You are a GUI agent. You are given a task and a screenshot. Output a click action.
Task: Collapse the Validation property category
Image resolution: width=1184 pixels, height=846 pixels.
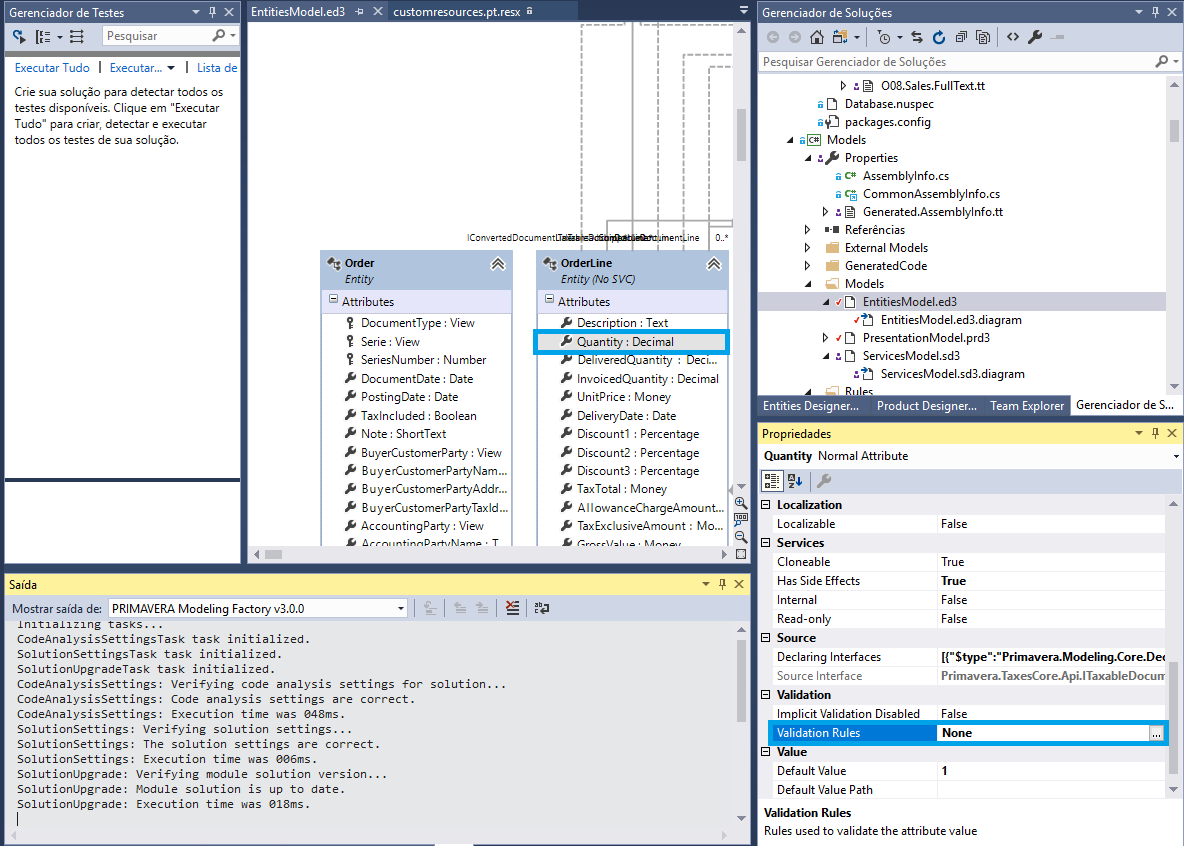coord(766,694)
